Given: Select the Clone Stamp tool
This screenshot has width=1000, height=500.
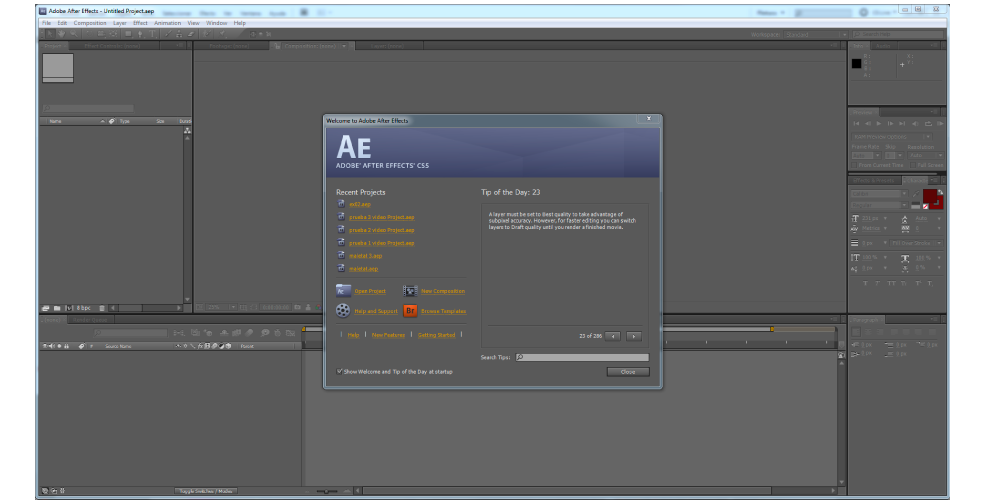Looking at the screenshot, I should (179, 34).
